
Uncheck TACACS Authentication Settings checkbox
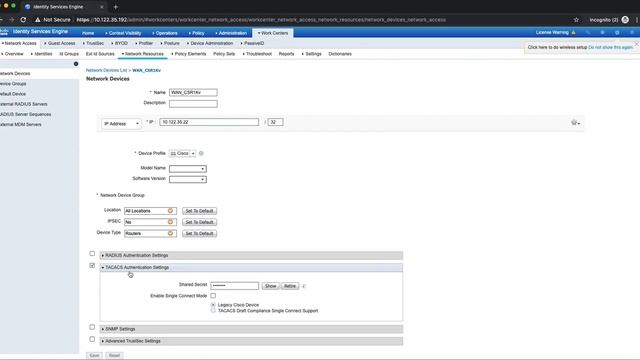click(x=92, y=266)
